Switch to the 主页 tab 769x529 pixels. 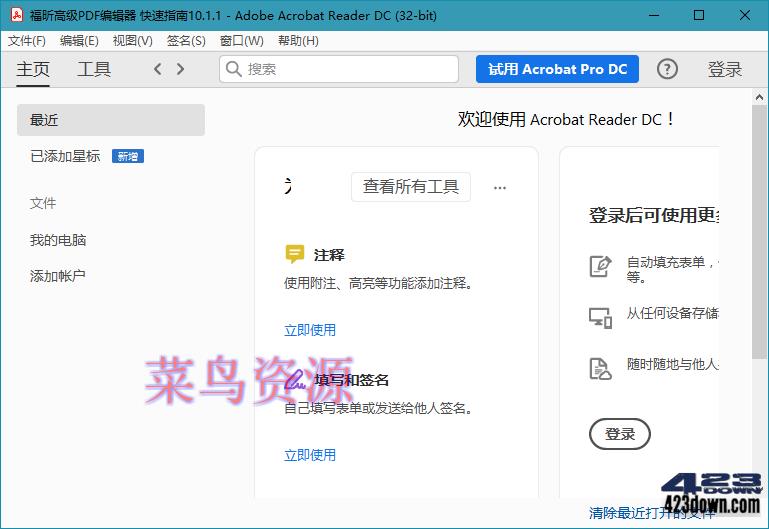tap(33, 69)
